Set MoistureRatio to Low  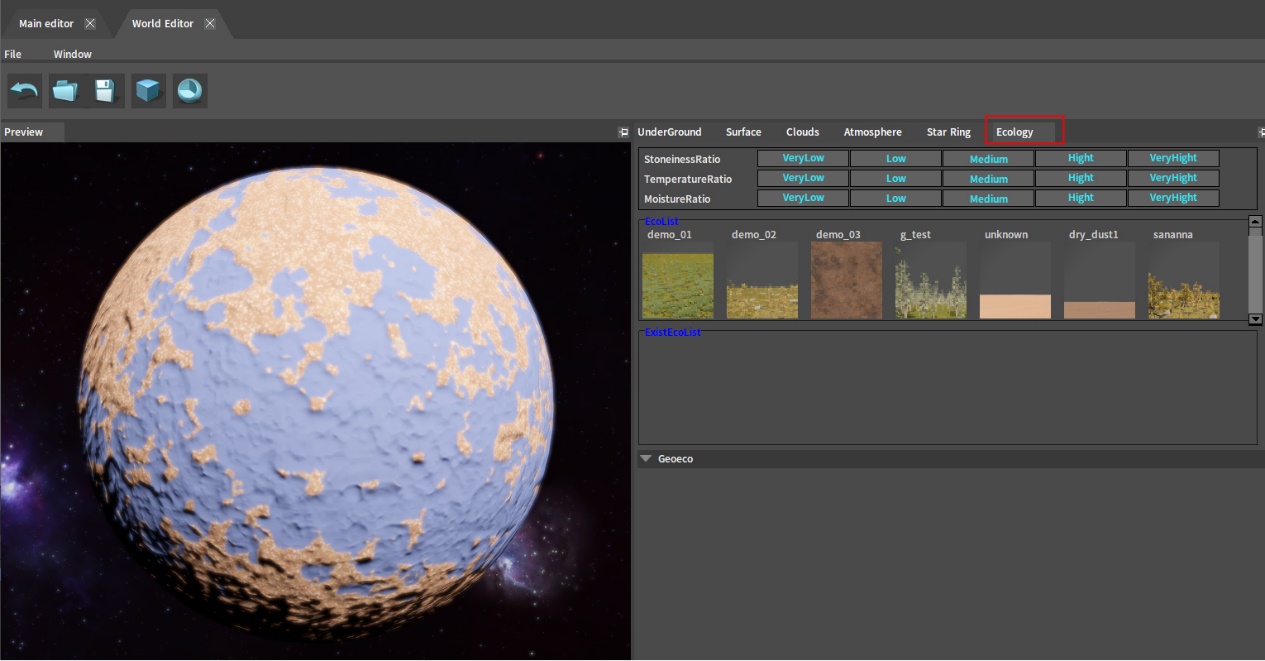click(x=895, y=198)
